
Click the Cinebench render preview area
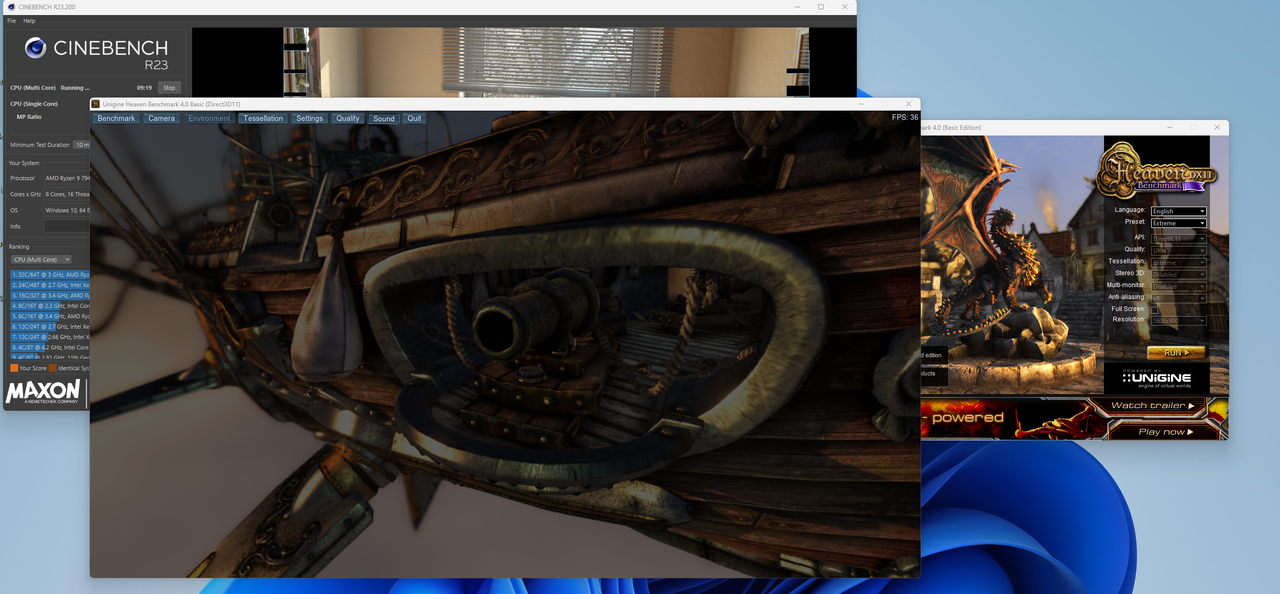(523, 62)
